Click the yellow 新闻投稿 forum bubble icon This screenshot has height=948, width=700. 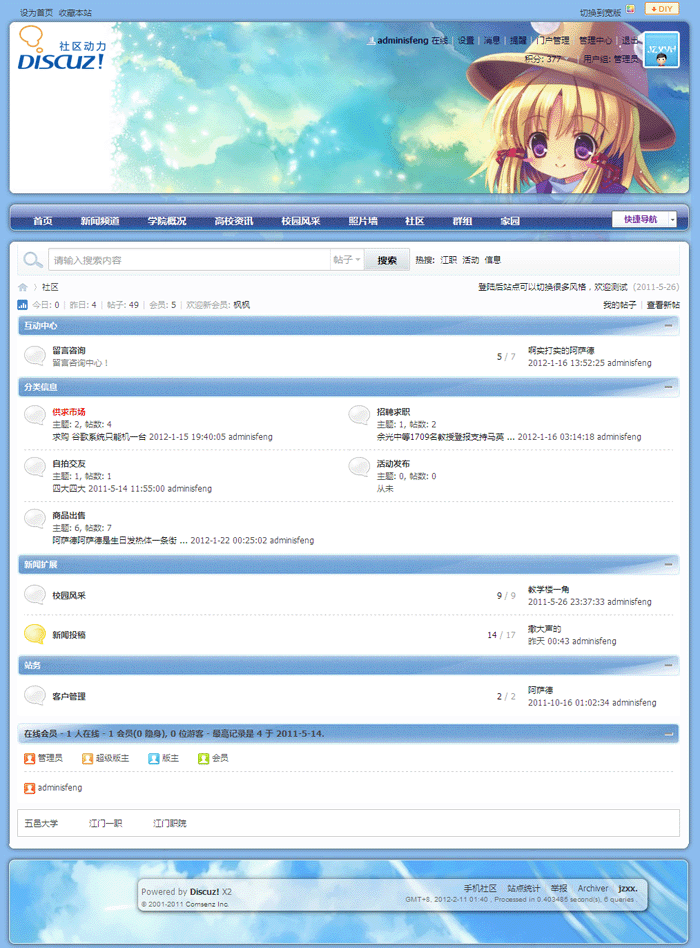(x=35, y=634)
